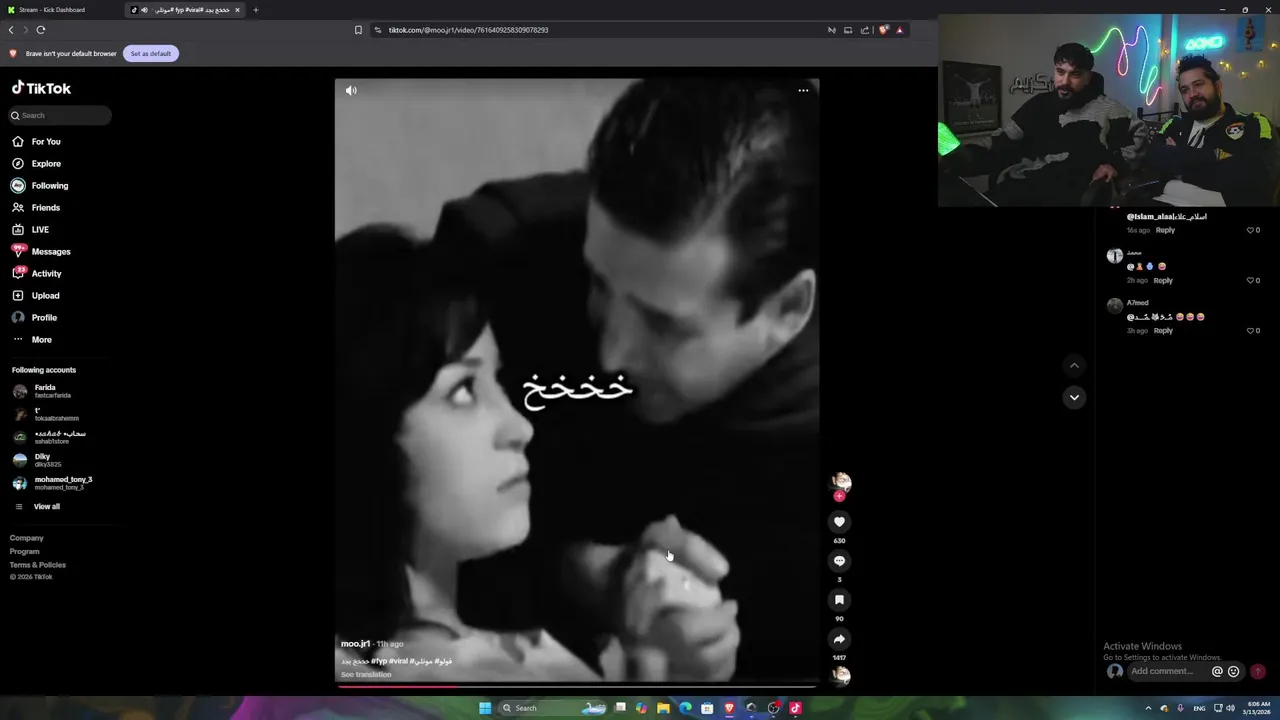Expand the More sidebar menu
The image size is (1280, 720).
click(x=32, y=339)
